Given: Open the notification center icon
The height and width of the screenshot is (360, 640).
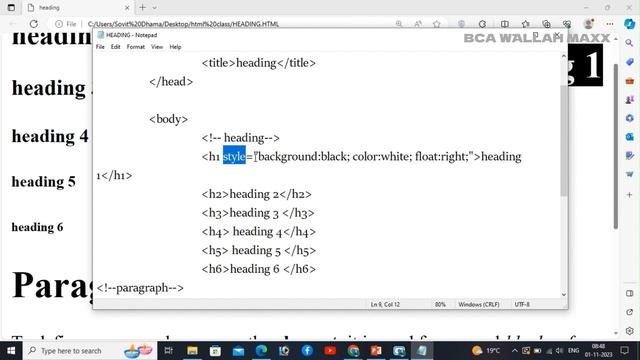Looking at the screenshot, I should (624, 351).
